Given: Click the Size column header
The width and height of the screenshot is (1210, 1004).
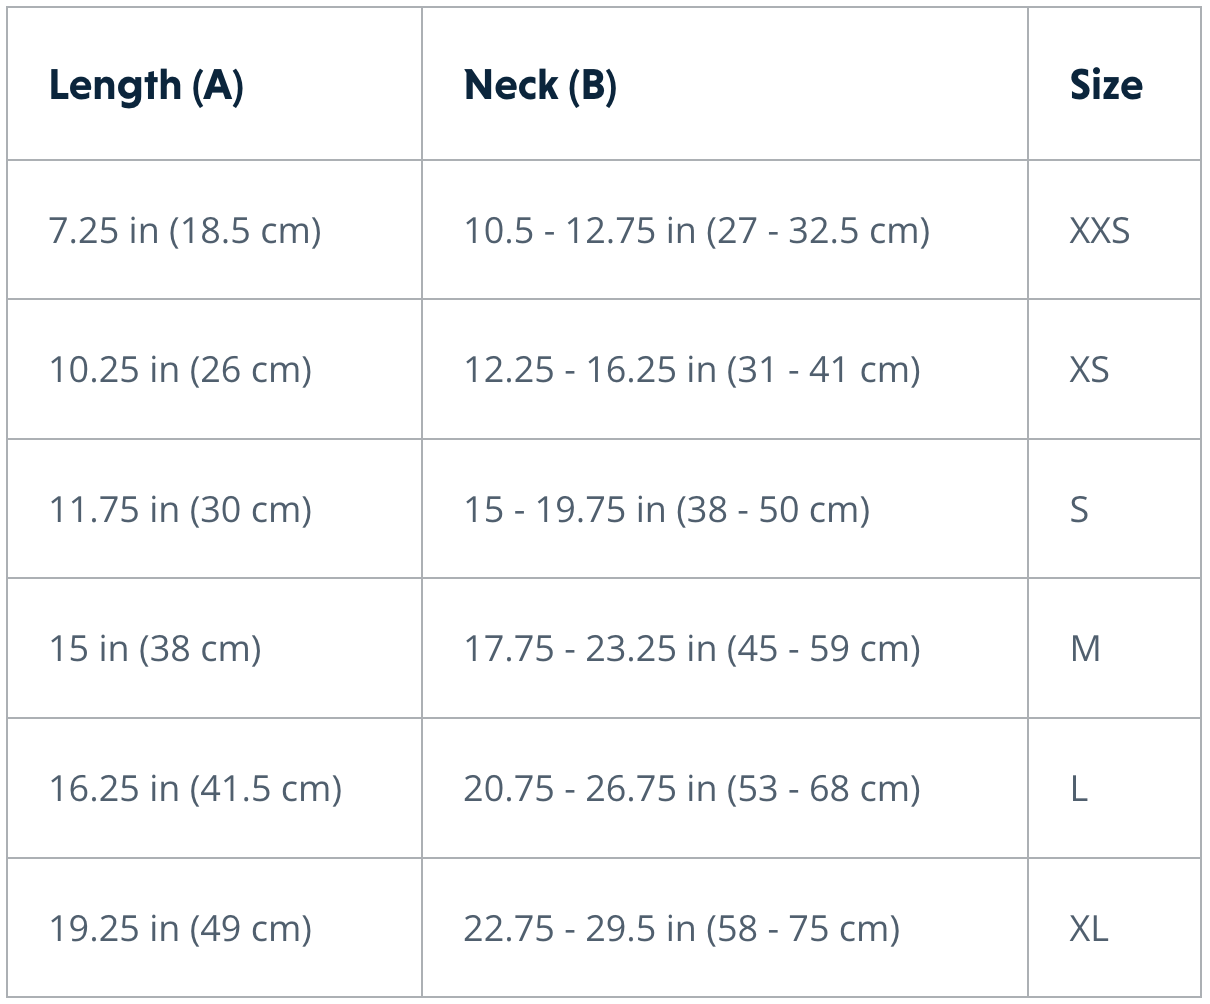Looking at the screenshot, I should [x=1106, y=86].
